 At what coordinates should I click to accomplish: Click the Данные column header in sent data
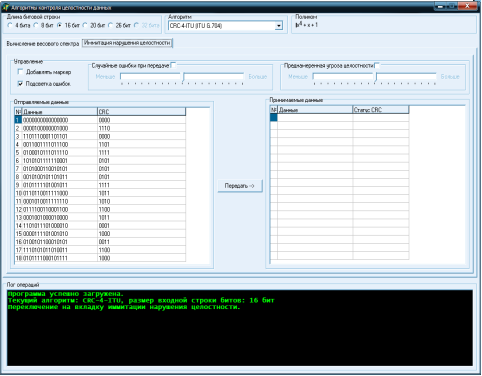pos(60,112)
